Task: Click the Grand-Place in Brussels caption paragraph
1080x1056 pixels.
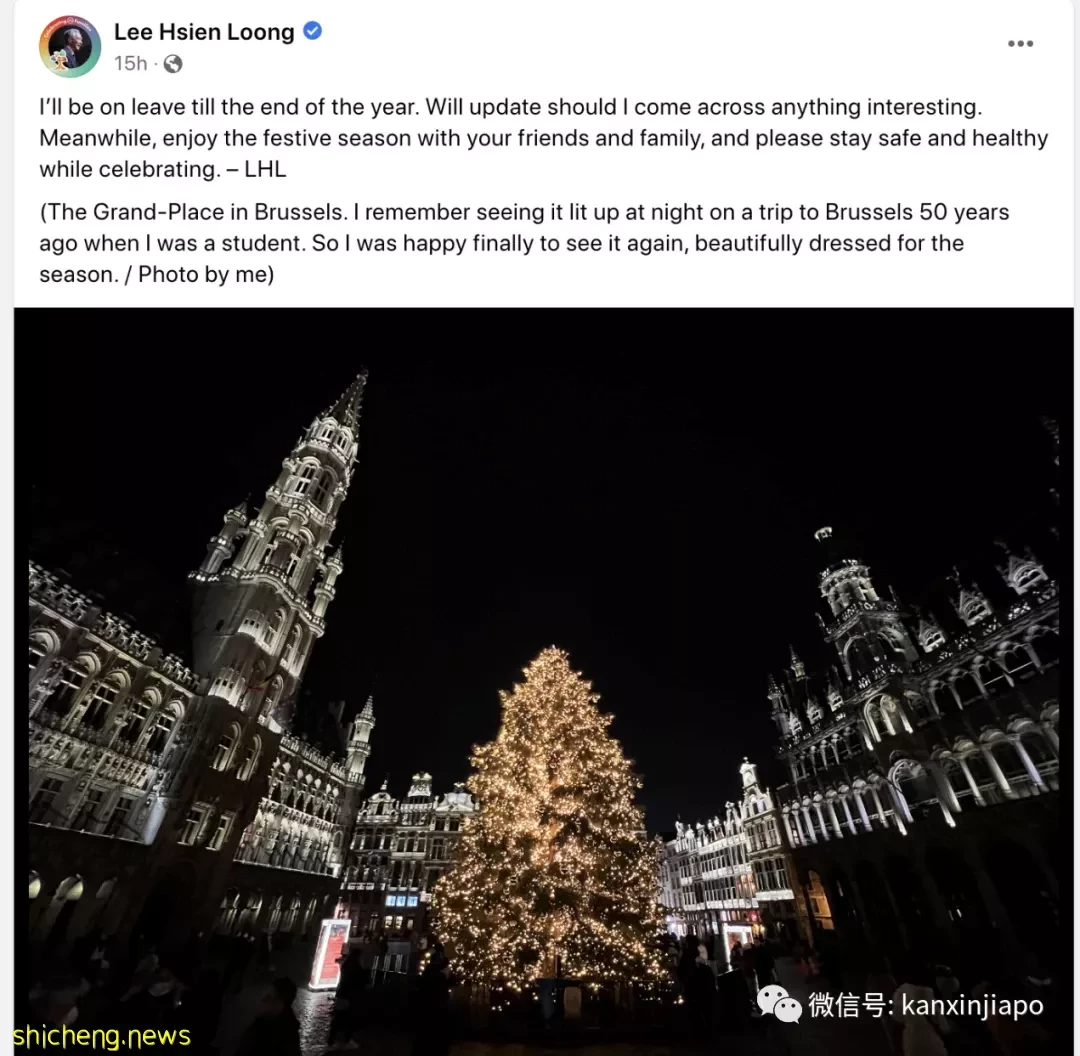Action: [x=524, y=243]
